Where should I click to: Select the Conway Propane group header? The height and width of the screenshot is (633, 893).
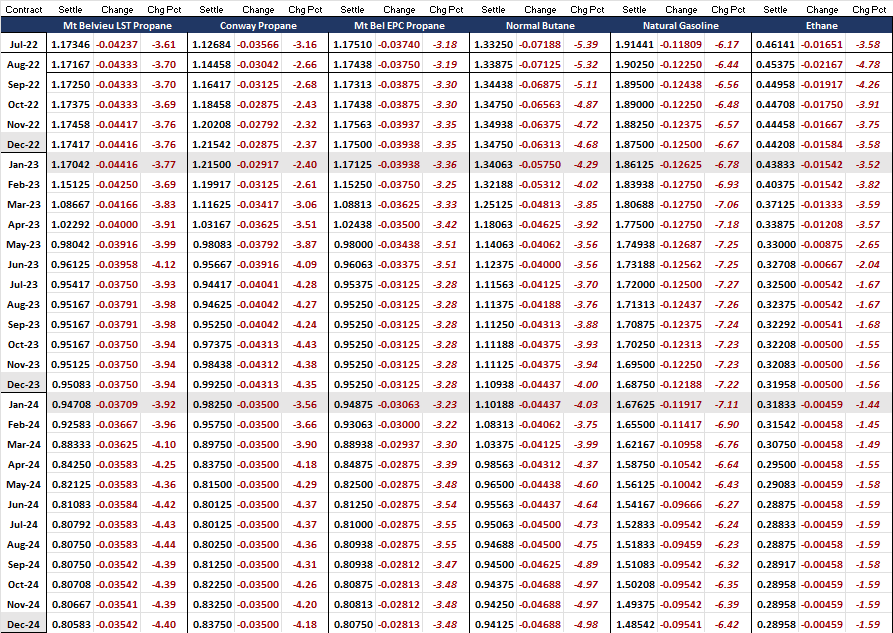click(x=258, y=26)
